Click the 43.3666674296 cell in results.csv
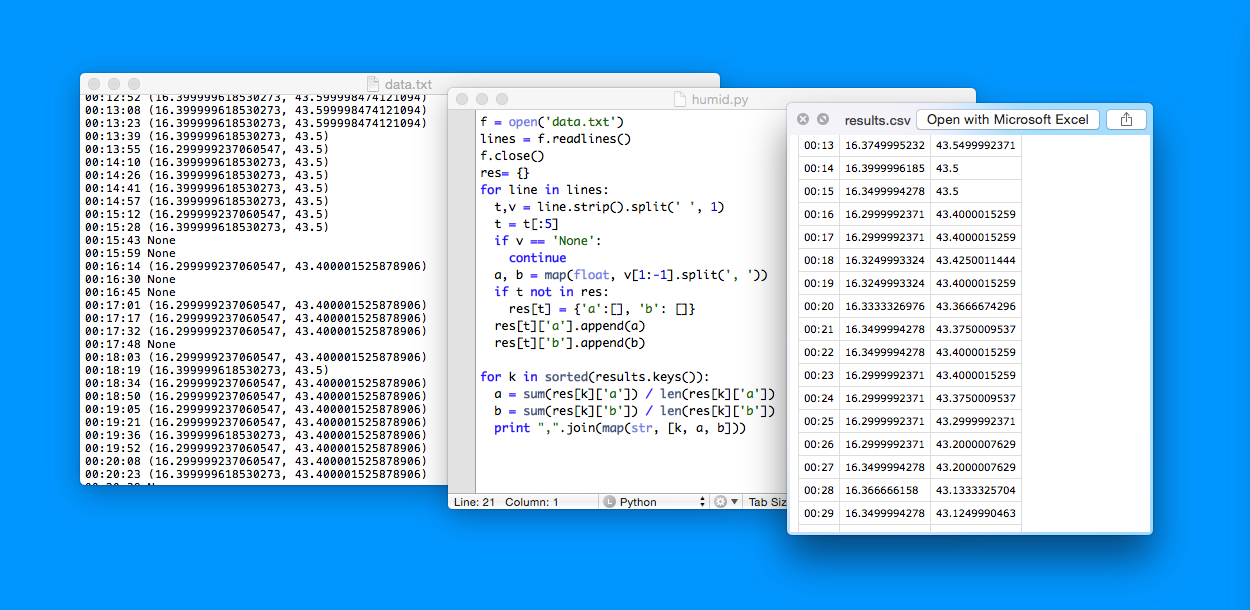 click(x=976, y=307)
